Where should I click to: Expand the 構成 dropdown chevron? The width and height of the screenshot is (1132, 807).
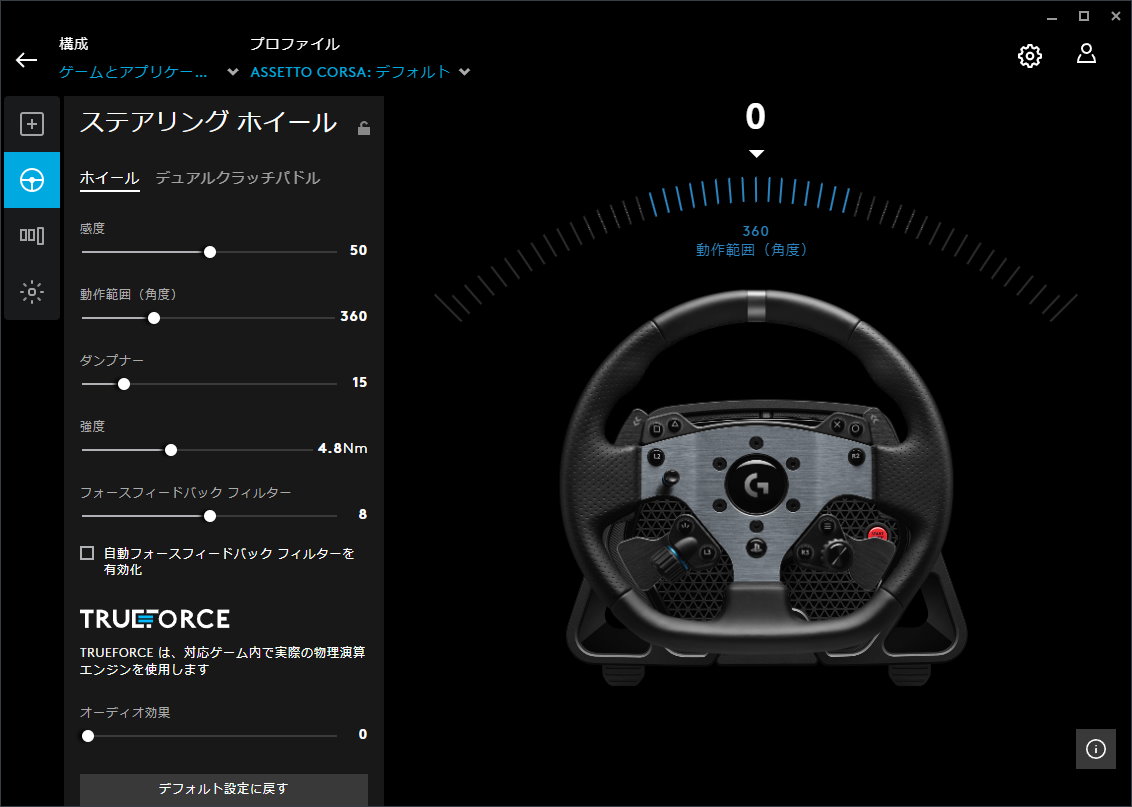coord(232,71)
